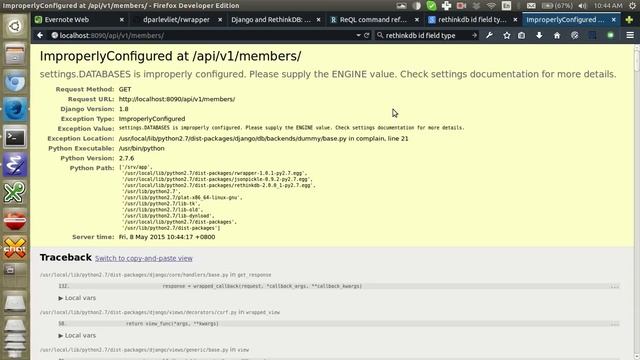
Task: Open the red round launcher application
Action: click(x=15, y=220)
